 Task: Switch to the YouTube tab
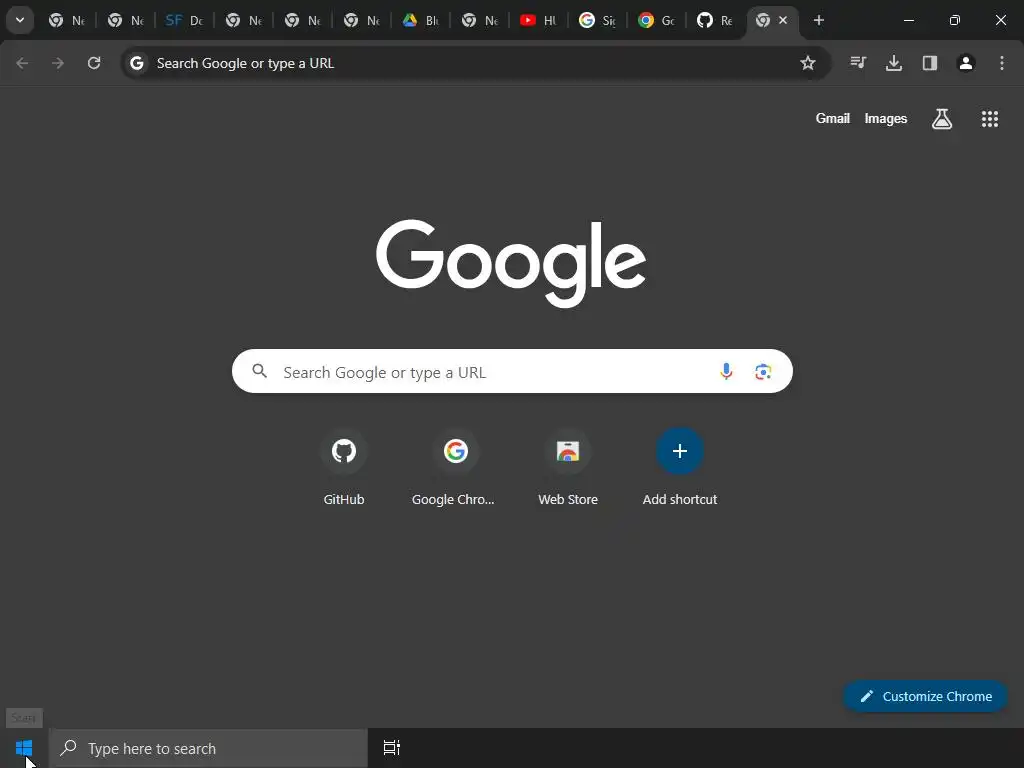[x=538, y=20]
